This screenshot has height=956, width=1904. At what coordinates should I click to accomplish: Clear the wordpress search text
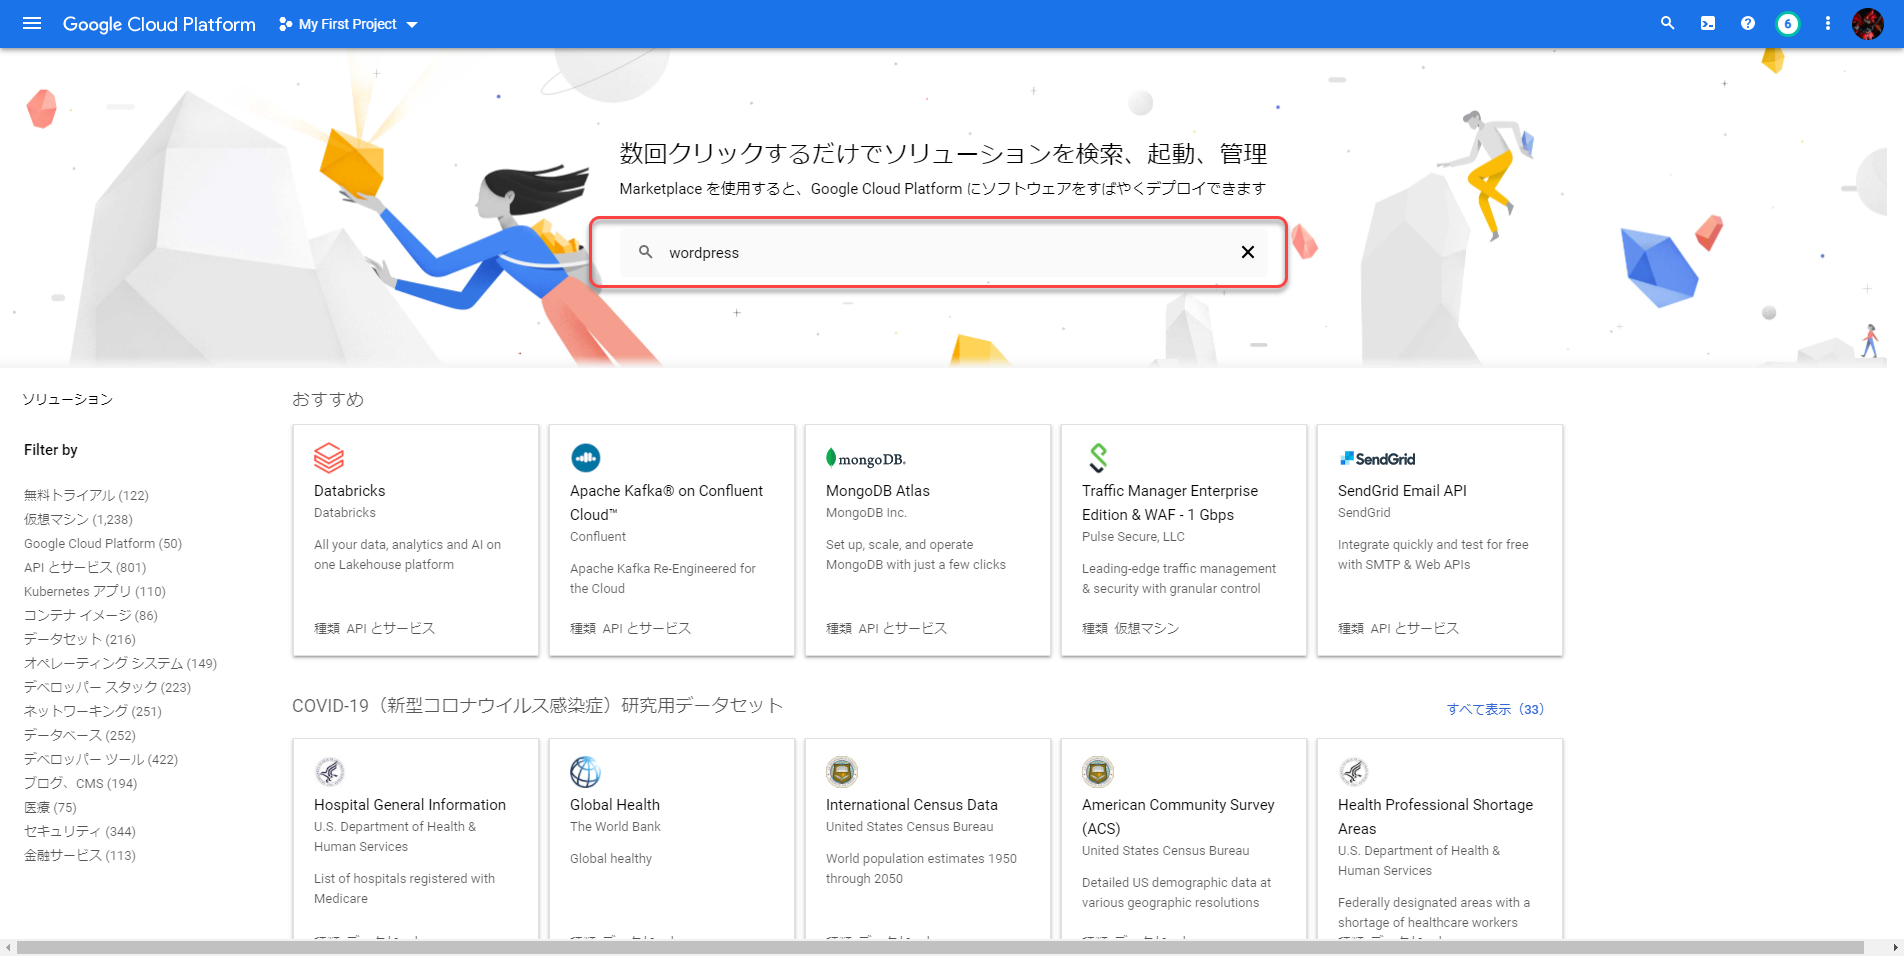[x=1247, y=252]
